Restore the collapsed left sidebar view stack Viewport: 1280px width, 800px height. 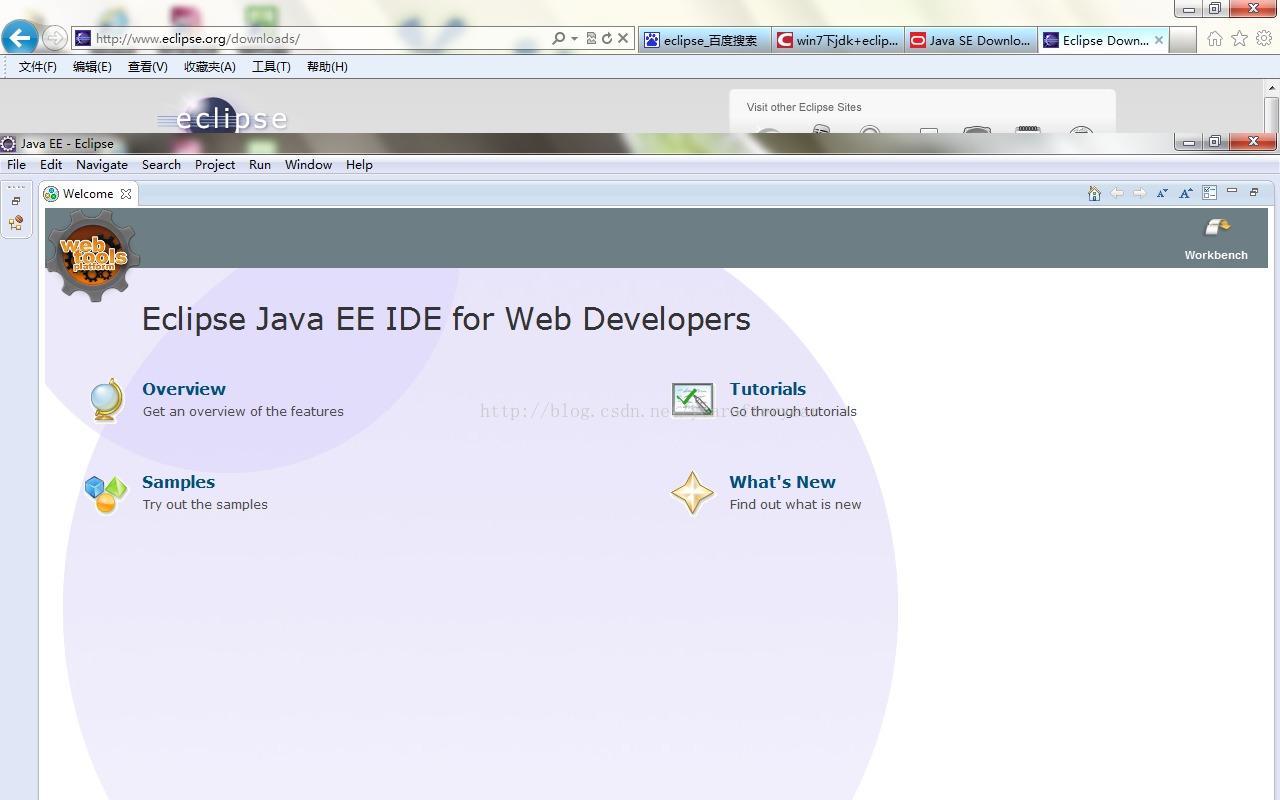click(x=16, y=201)
